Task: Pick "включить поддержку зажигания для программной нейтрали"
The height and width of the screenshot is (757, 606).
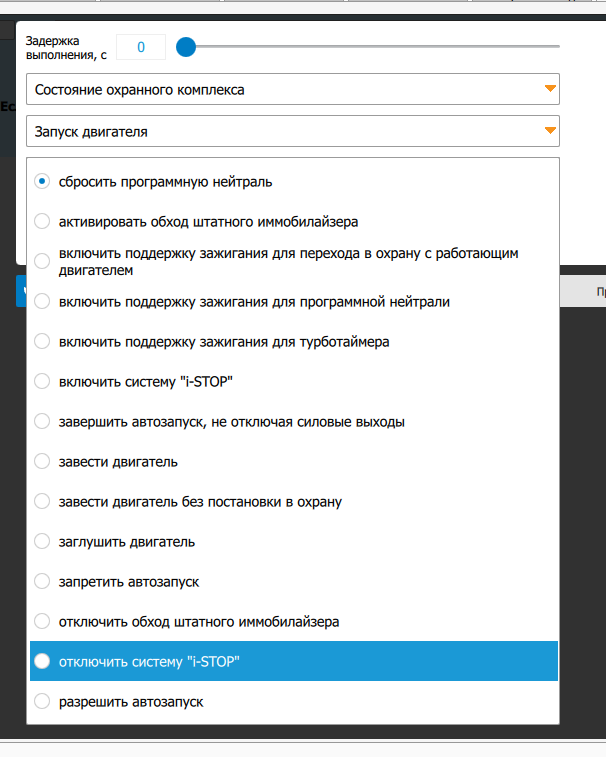Action: point(42,301)
